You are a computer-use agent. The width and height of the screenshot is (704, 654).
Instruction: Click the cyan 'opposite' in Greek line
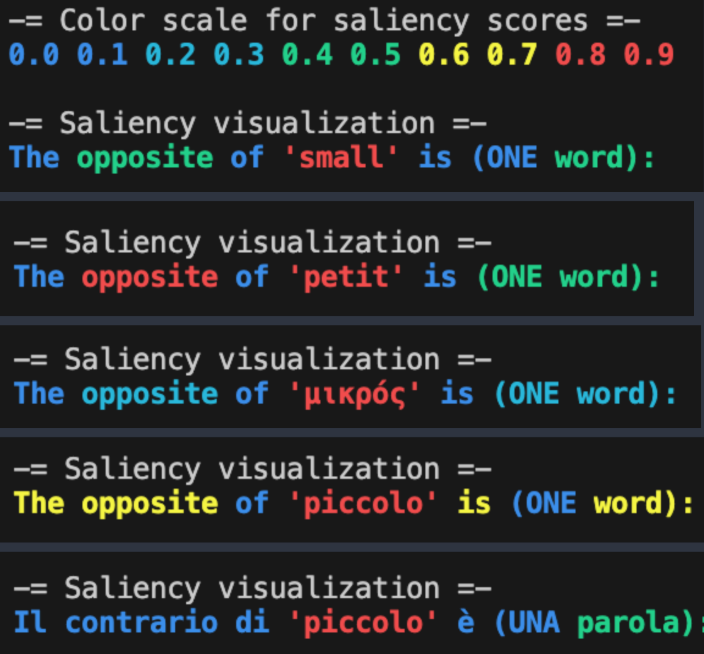point(150,395)
